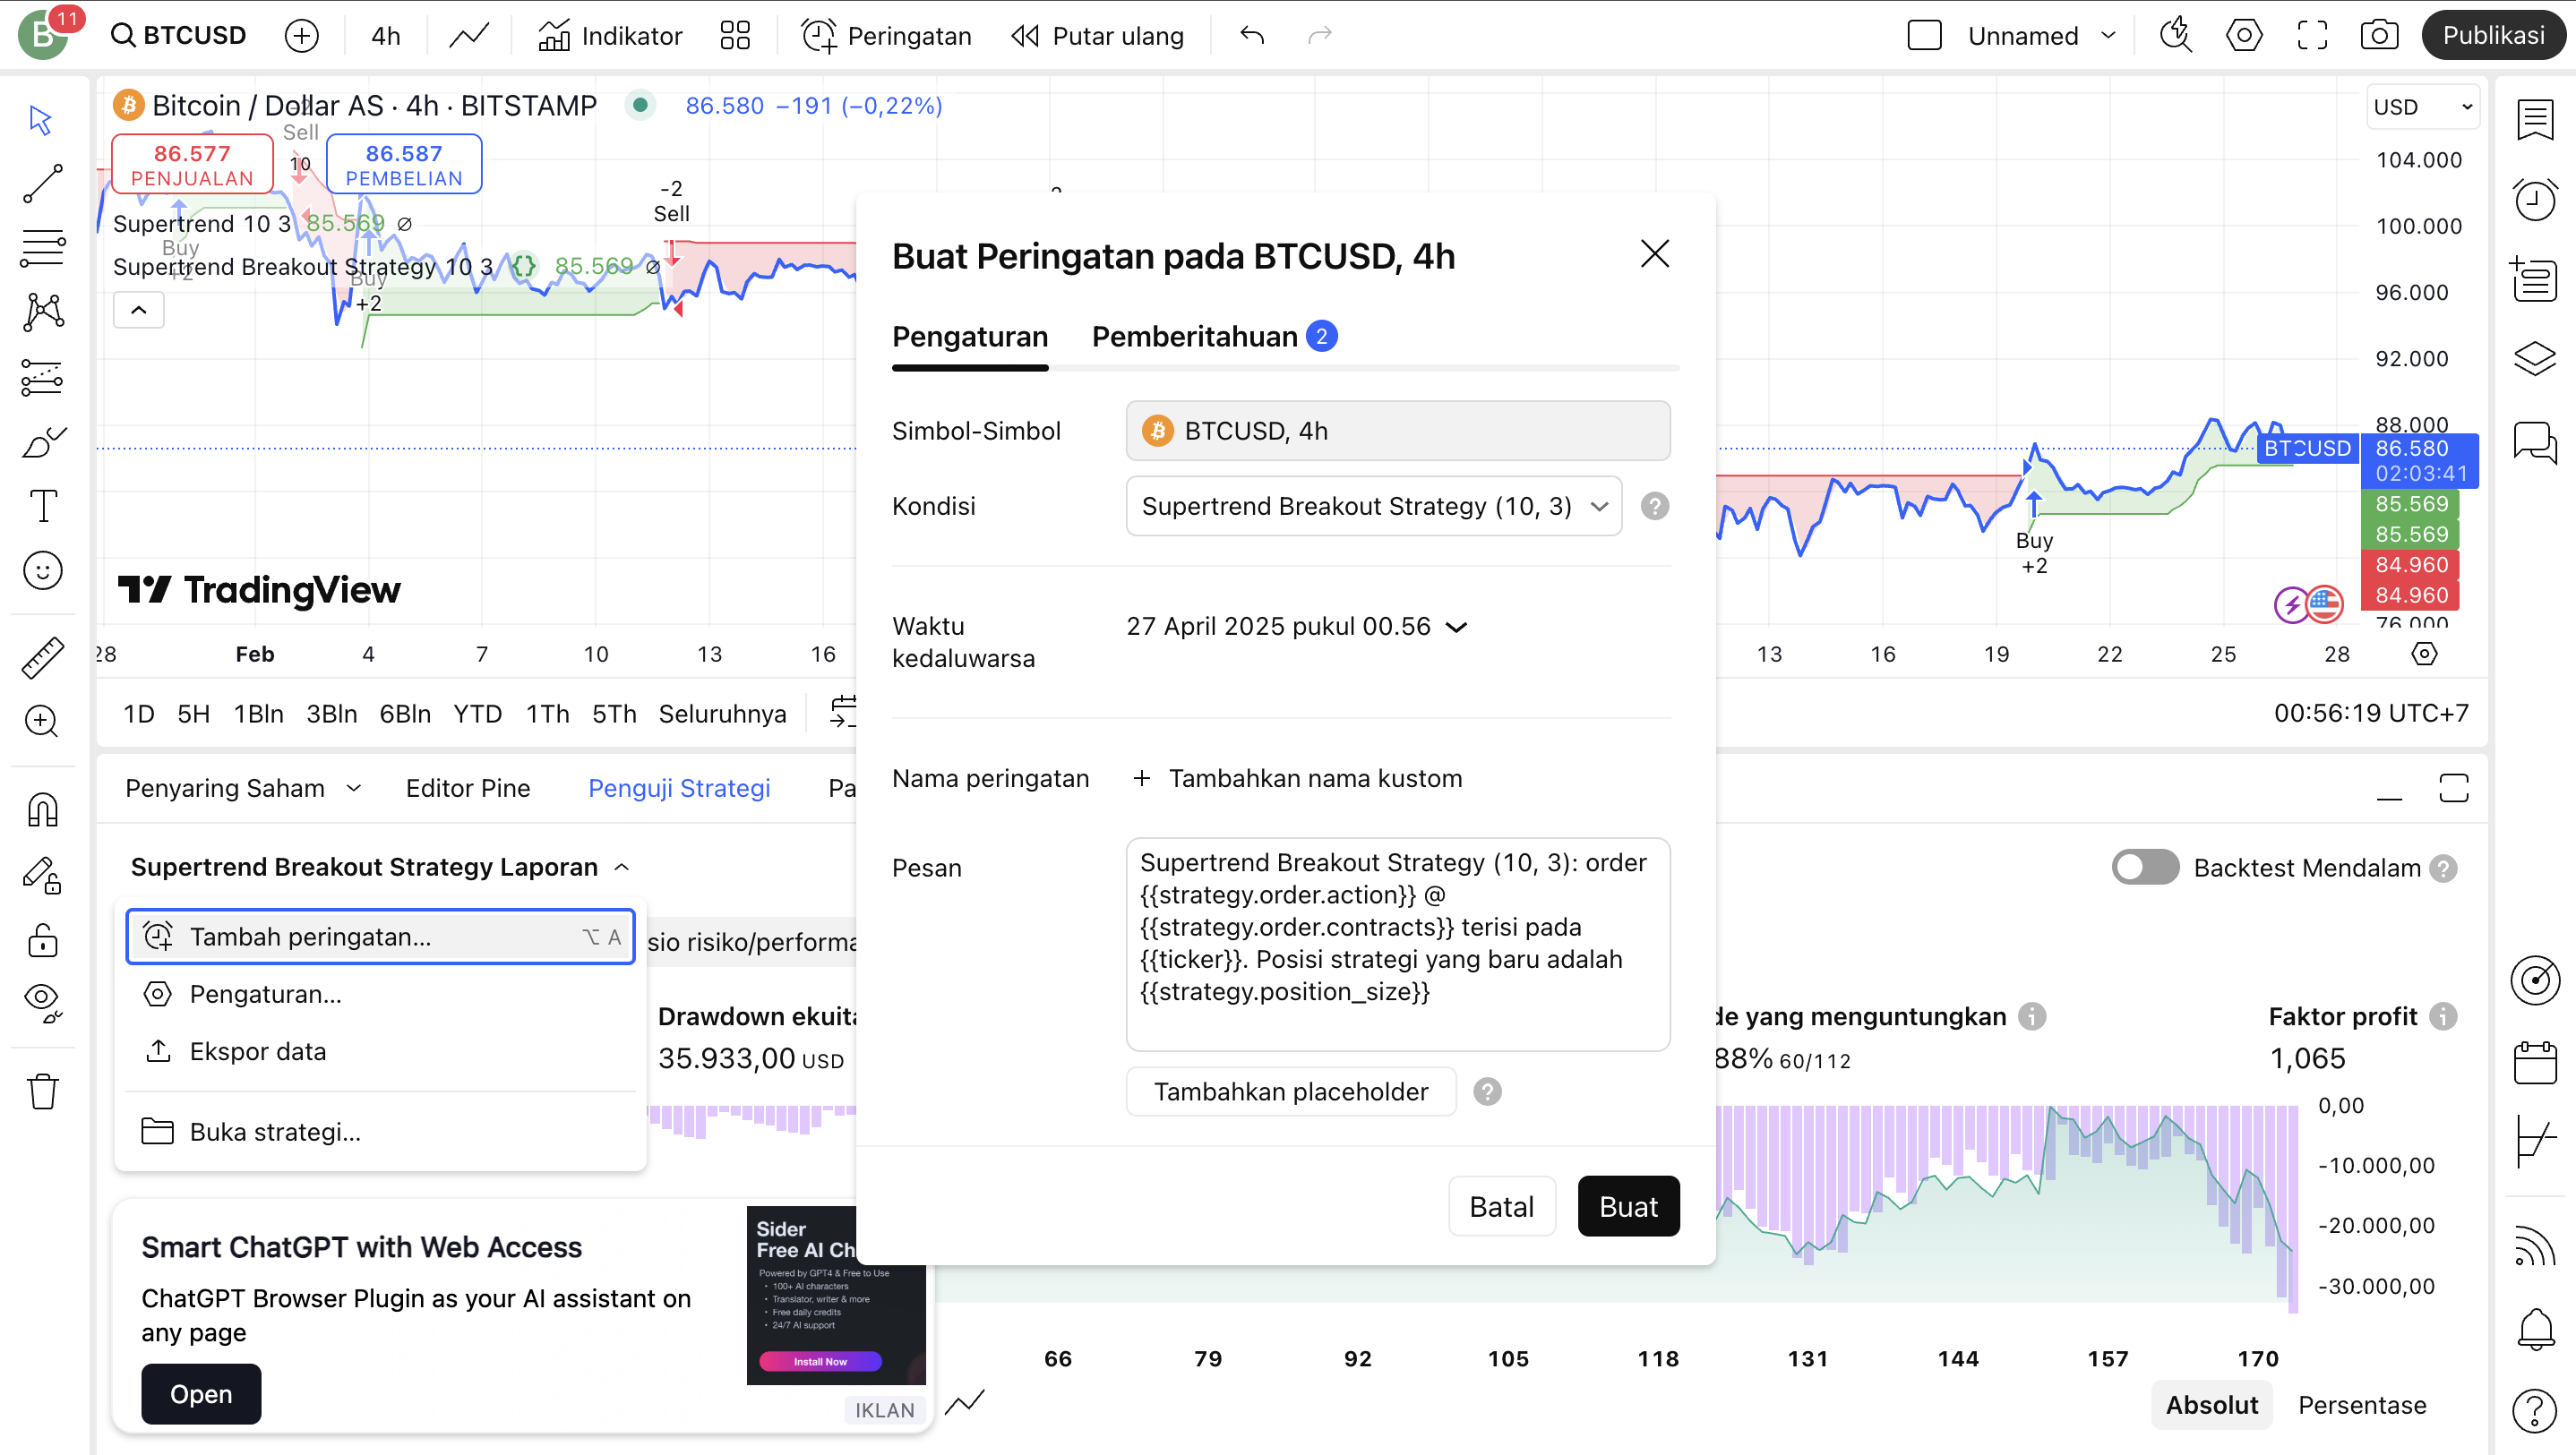The image size is (2576, 1455).
Task: Open the Kondisi strategy dropdown
Action: [1373, 506]
